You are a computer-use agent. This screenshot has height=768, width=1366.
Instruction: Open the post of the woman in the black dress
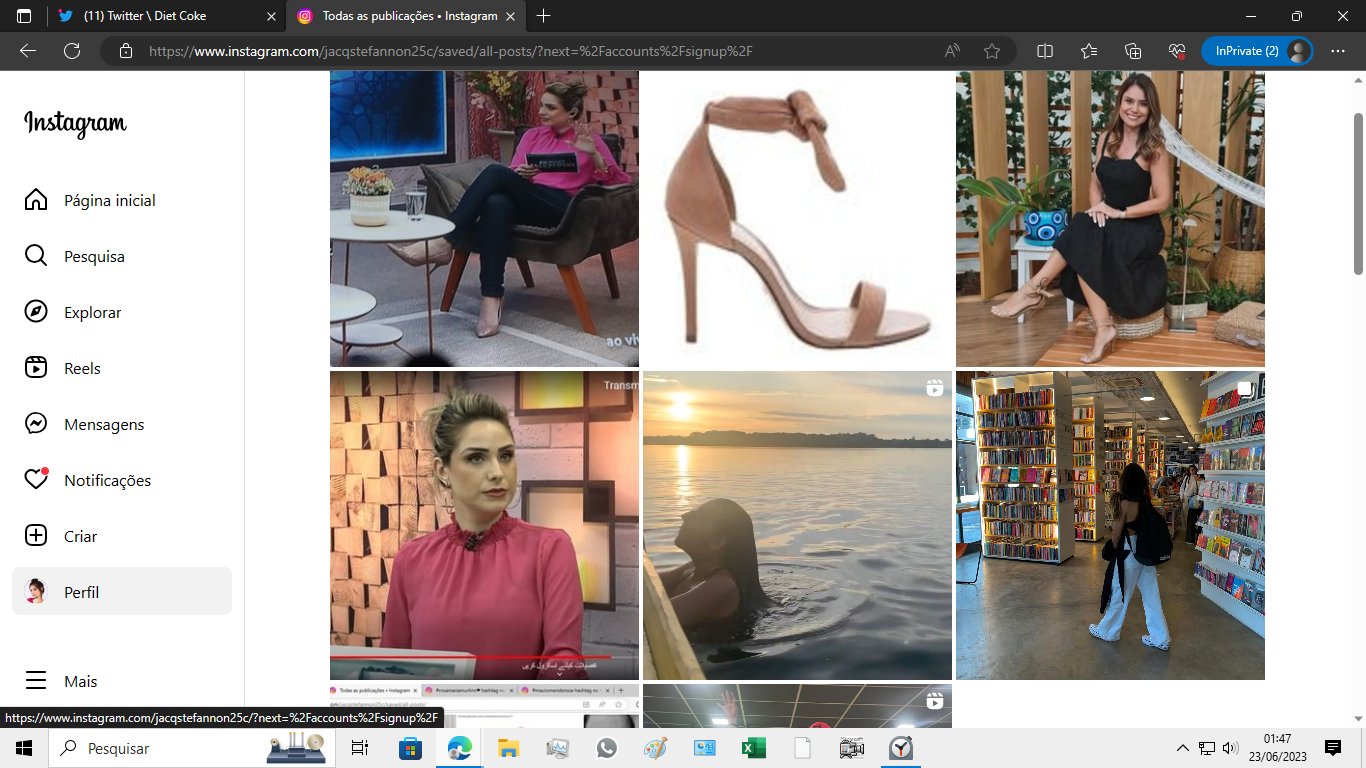coord(1110,219)
